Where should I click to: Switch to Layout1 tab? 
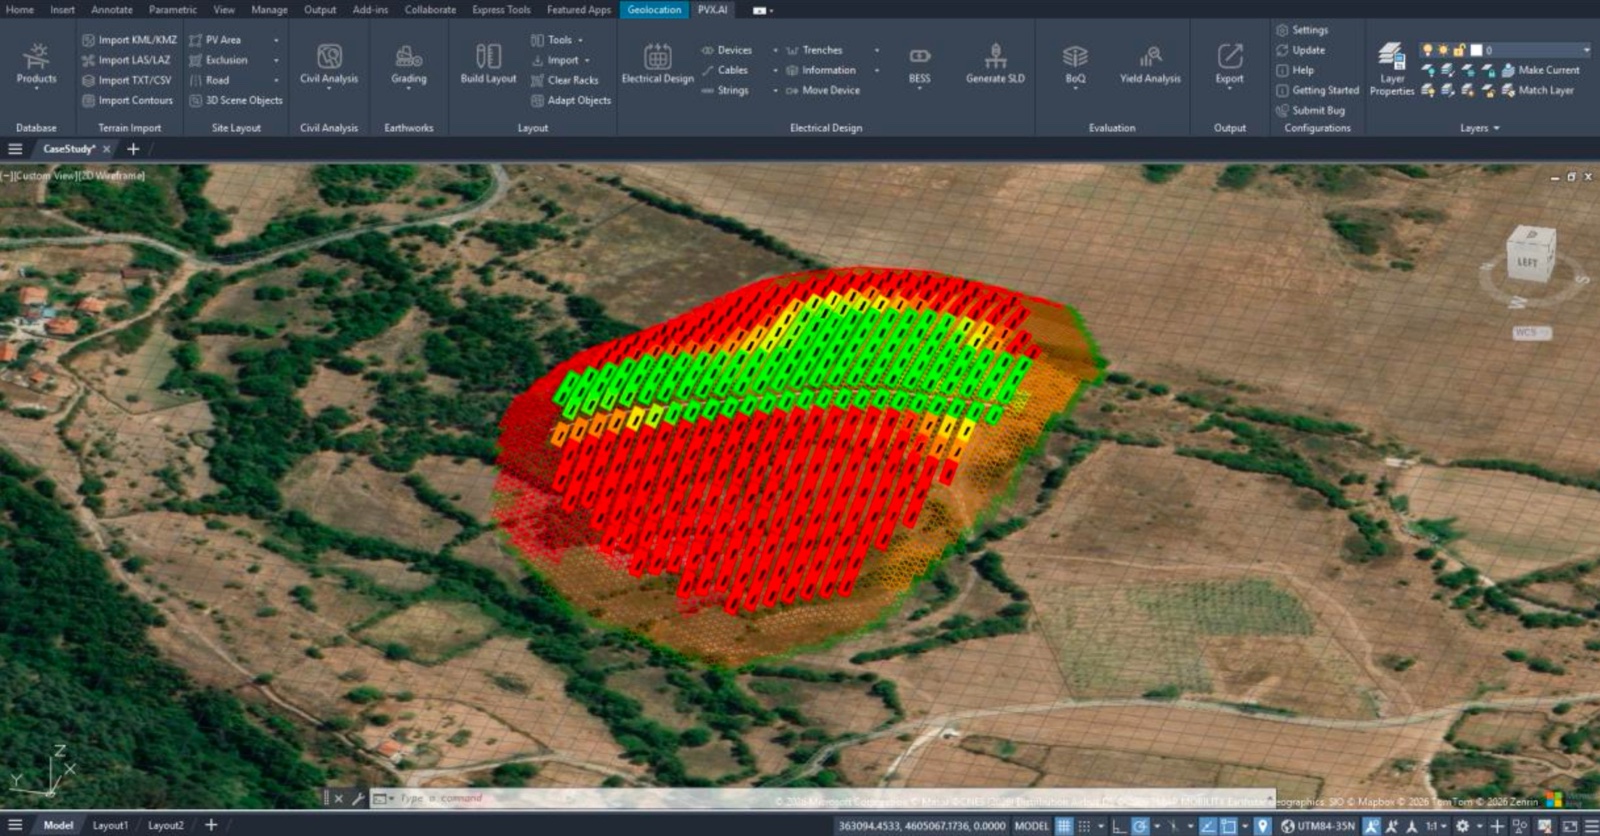click(x=110, y=825)
